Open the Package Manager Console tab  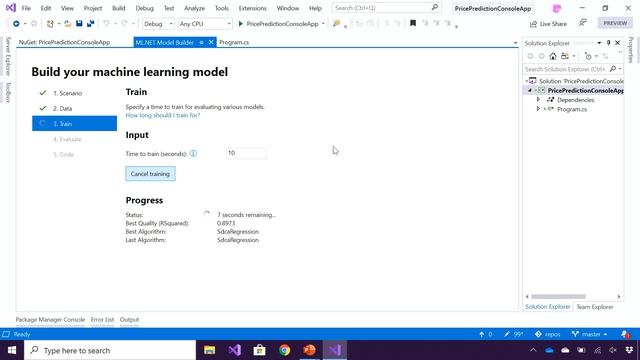pos(50,320)
